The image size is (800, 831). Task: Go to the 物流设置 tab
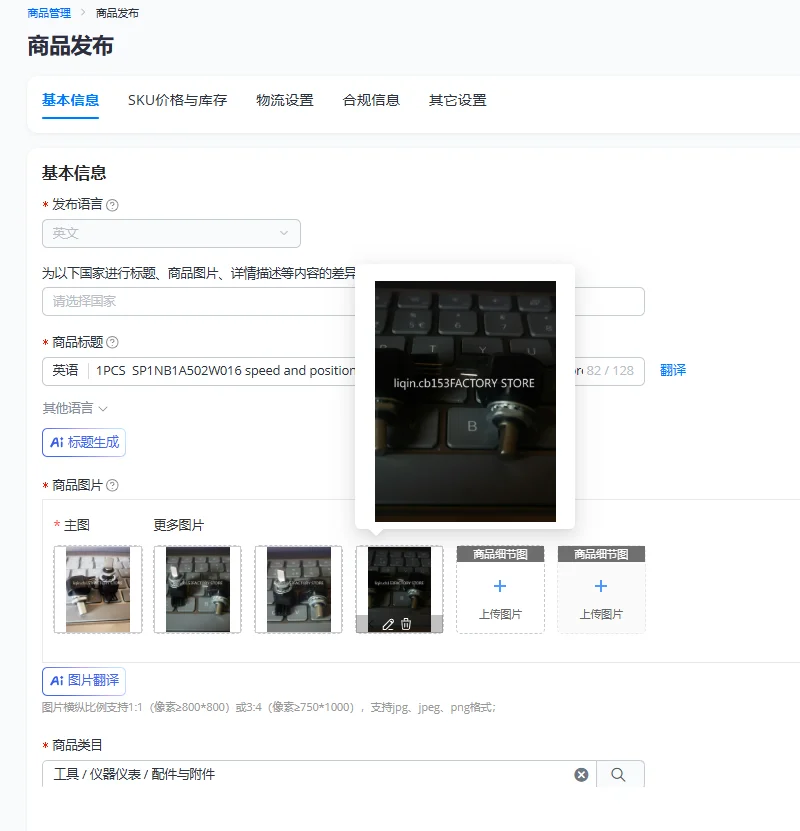pyautogui.click(x=285, y=100)
